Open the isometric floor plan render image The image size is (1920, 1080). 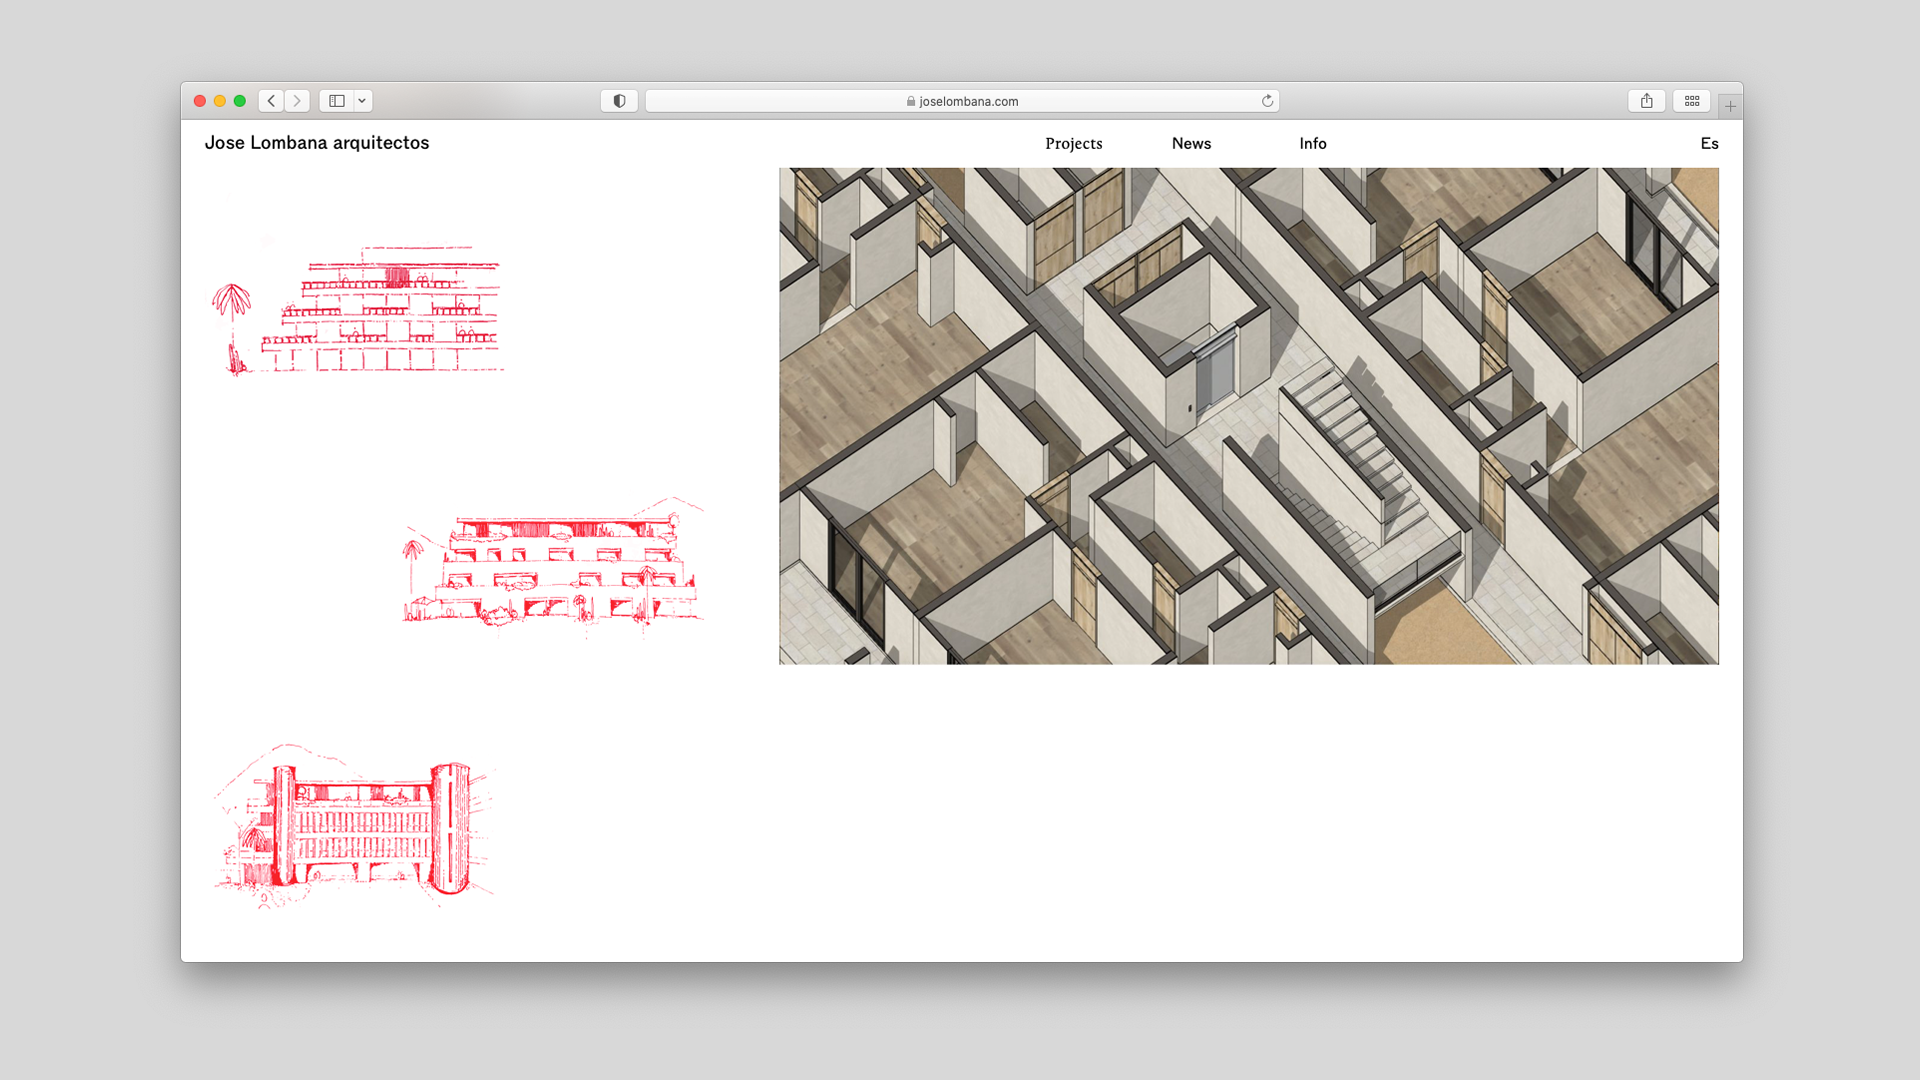1249,416
